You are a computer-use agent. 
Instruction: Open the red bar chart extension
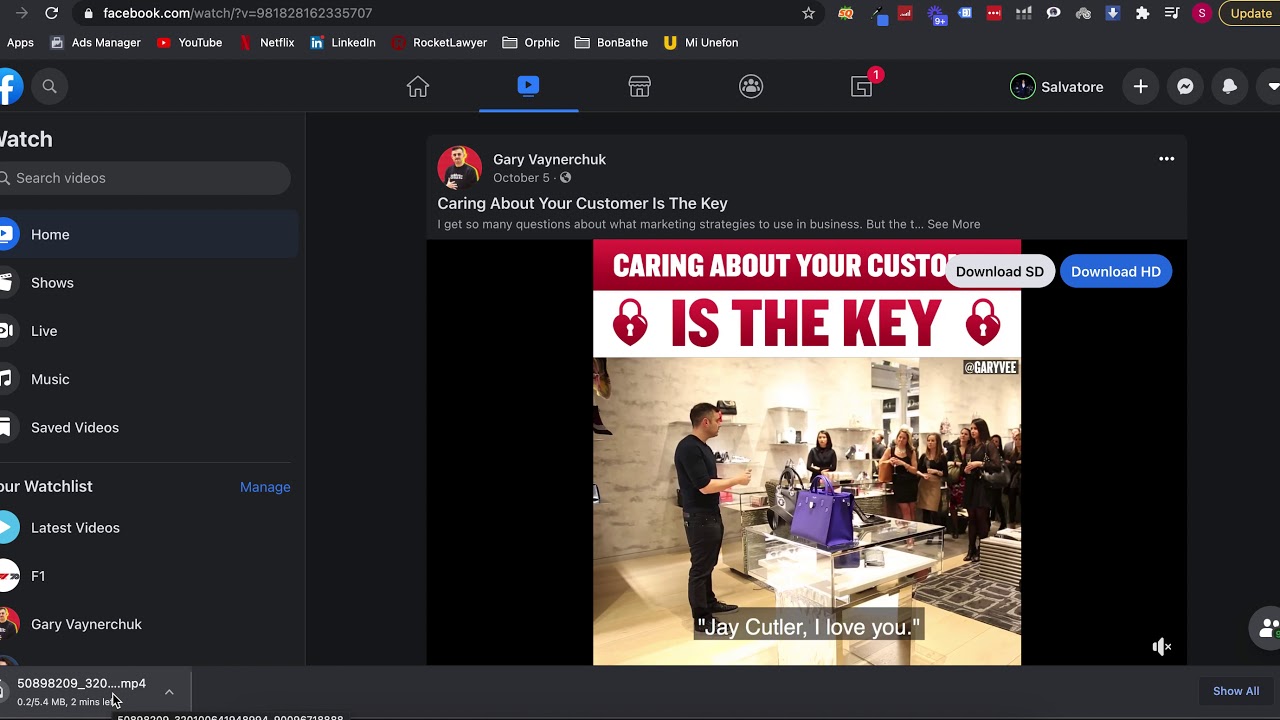pos(906,13)
